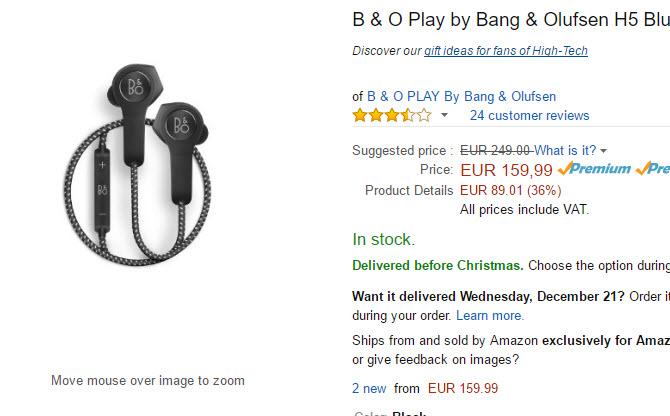Click the What is it? link
The height and width of the screenshot is (416, 670).
coord(565,150)
